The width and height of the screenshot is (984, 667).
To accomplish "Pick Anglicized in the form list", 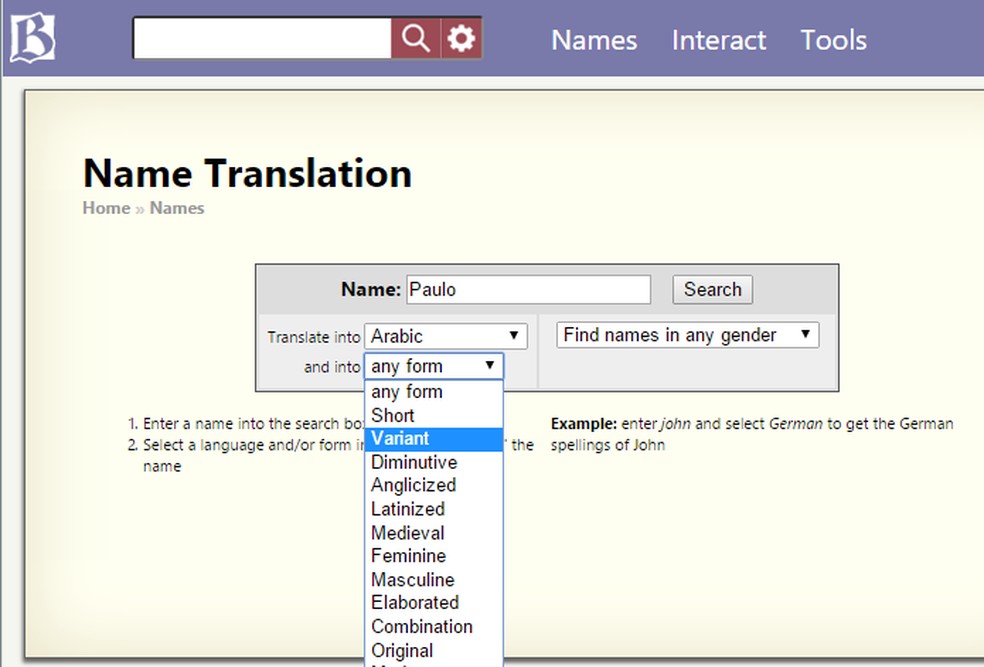I will click(x=413, y=485).
